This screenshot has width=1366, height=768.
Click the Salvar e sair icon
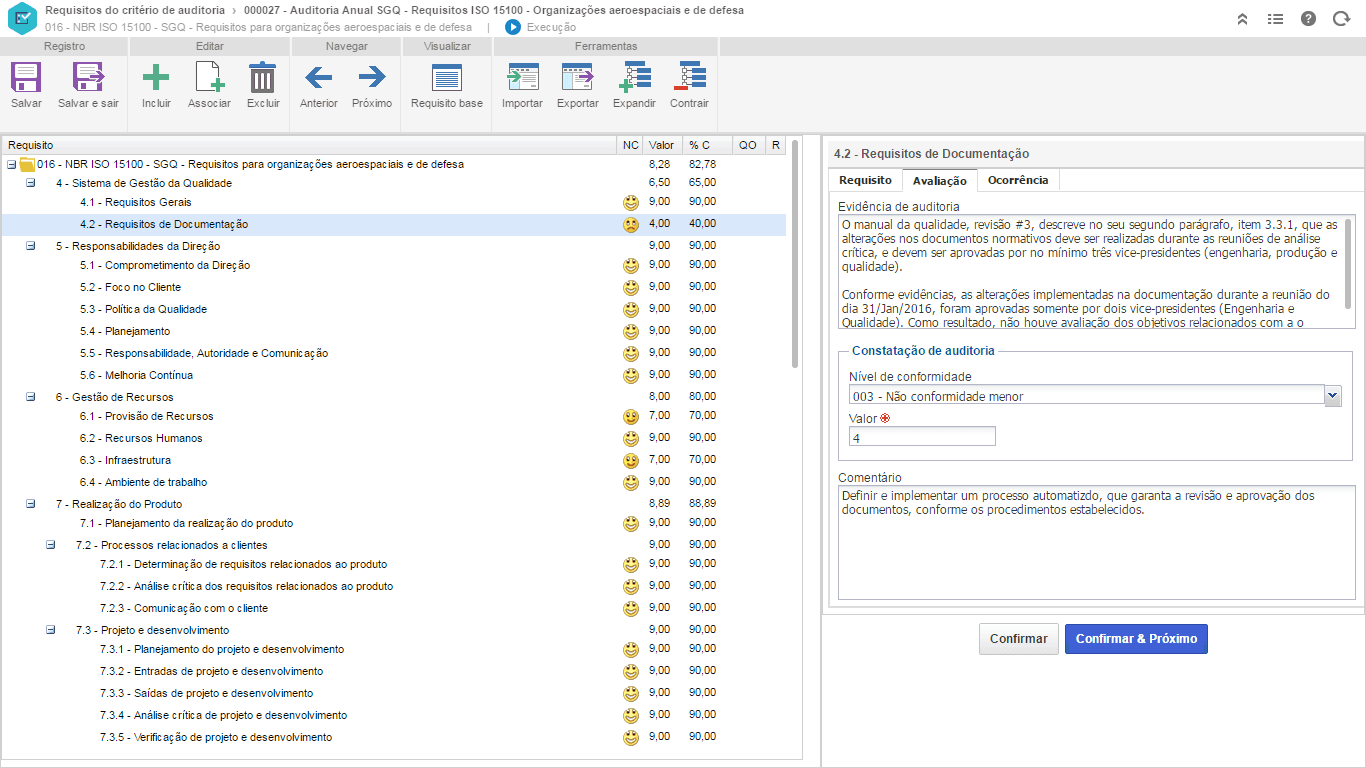(88, 78)
